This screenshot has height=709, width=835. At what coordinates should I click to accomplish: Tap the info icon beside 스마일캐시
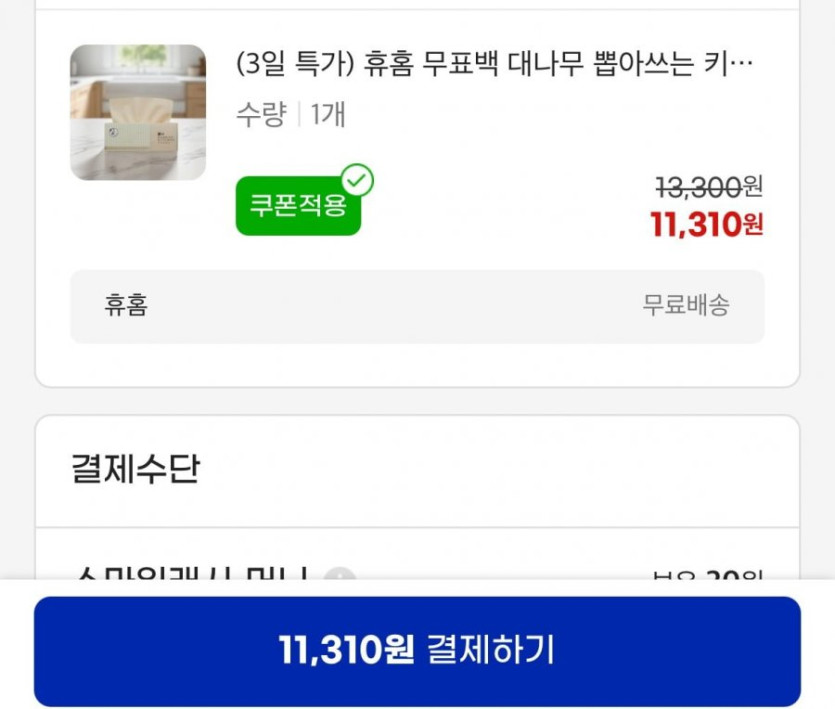(340, 574)
